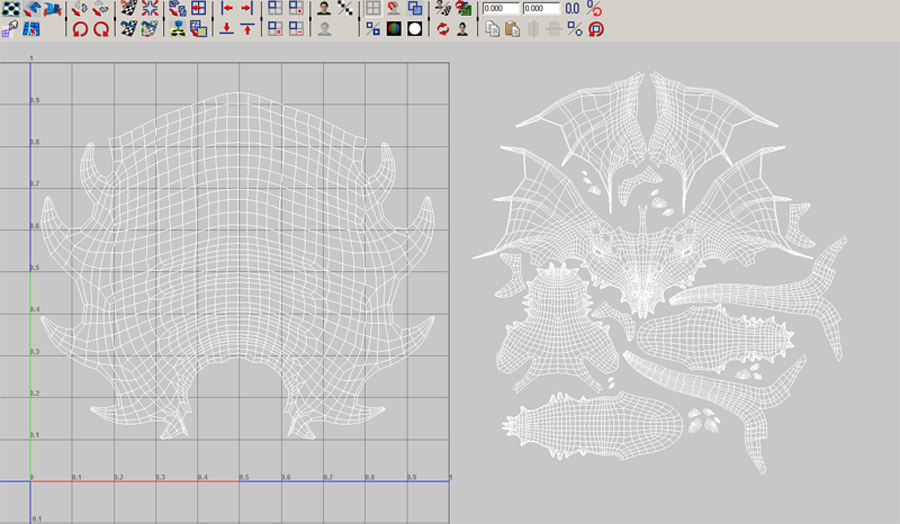
Task: Click the refresh UV values 0.0 button
Action: click(x=573, y=9)
